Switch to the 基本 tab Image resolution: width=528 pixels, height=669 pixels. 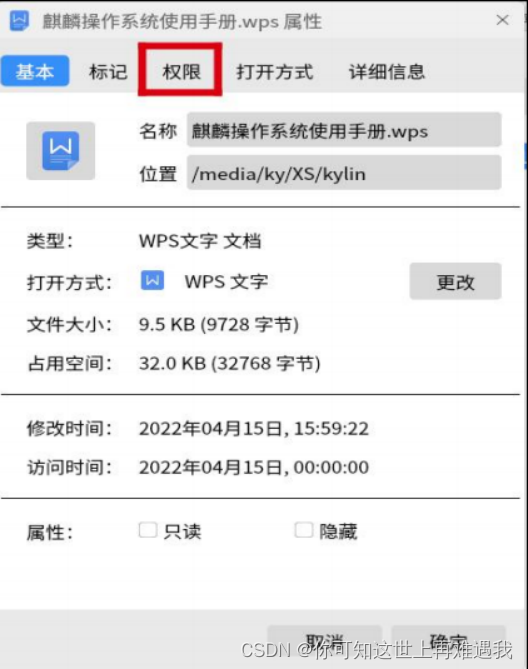tap(35, 71)
